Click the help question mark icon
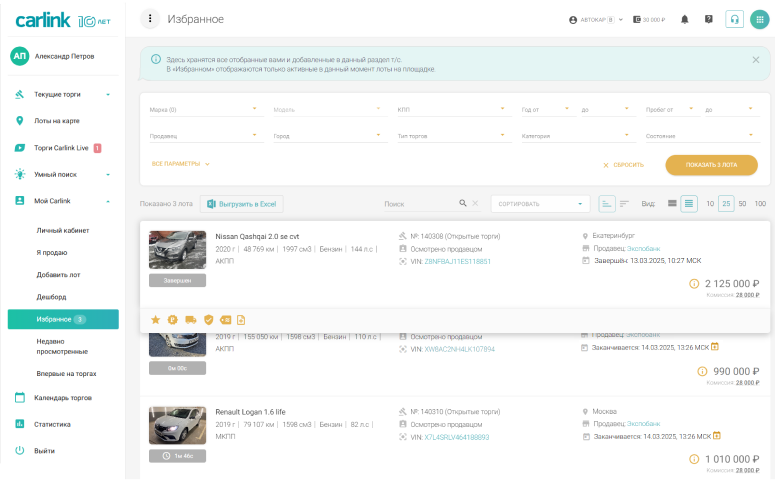 pyautogui.click(x=709, y=19)
